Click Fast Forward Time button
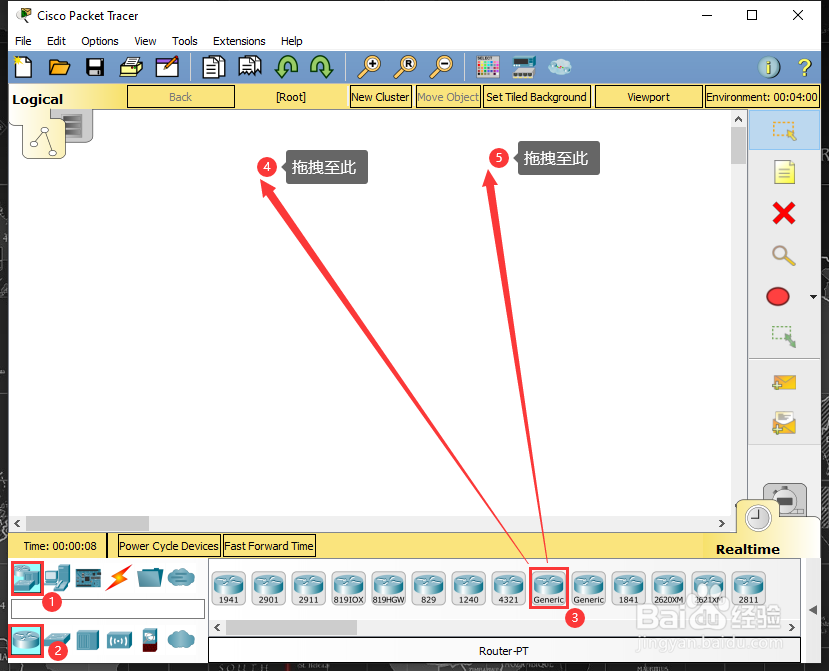This screenshot has height=671, width=829. click(x=269, y=546)
